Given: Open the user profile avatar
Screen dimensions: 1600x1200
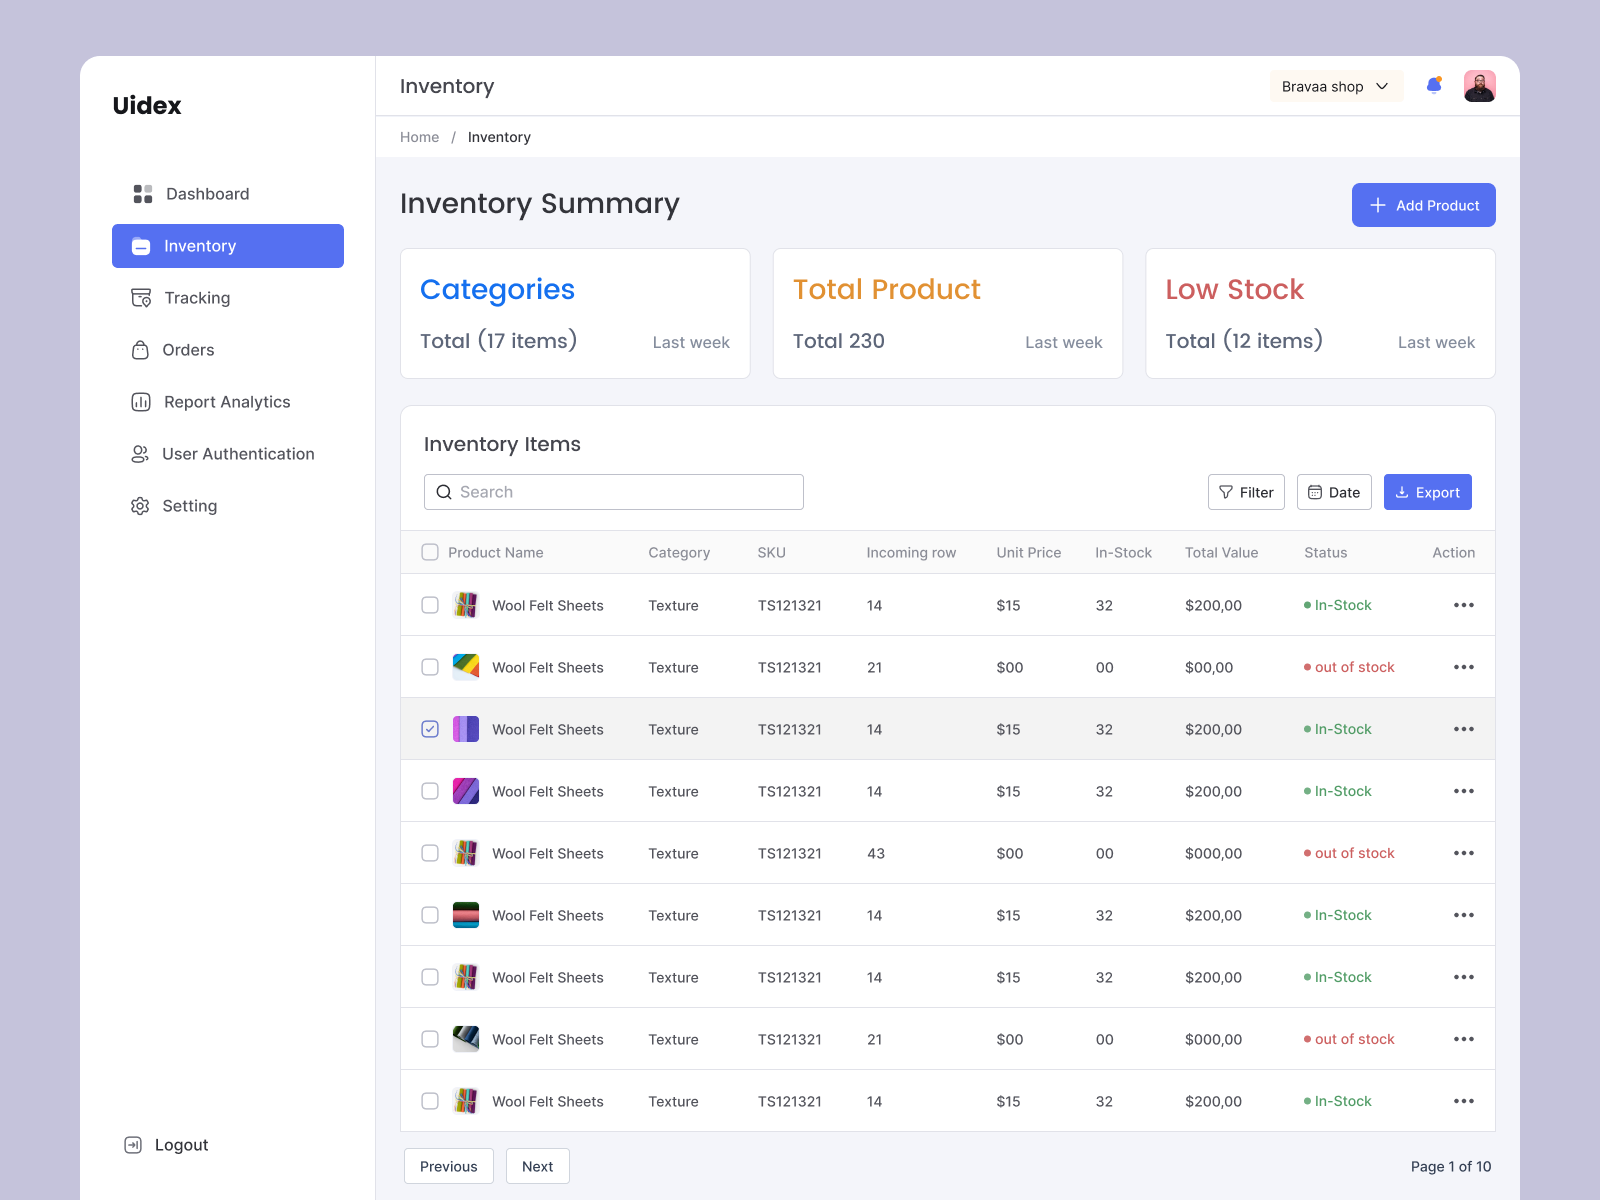Looking at the screenshot, I should click(1480, 86).
